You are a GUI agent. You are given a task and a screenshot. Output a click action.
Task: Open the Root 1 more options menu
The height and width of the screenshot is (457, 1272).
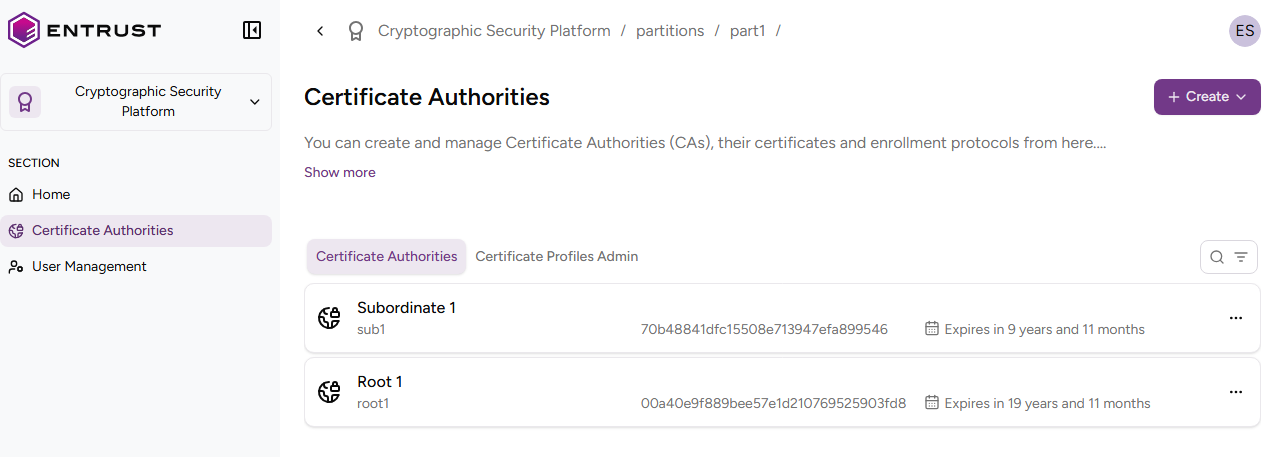tap(1235, 392)
